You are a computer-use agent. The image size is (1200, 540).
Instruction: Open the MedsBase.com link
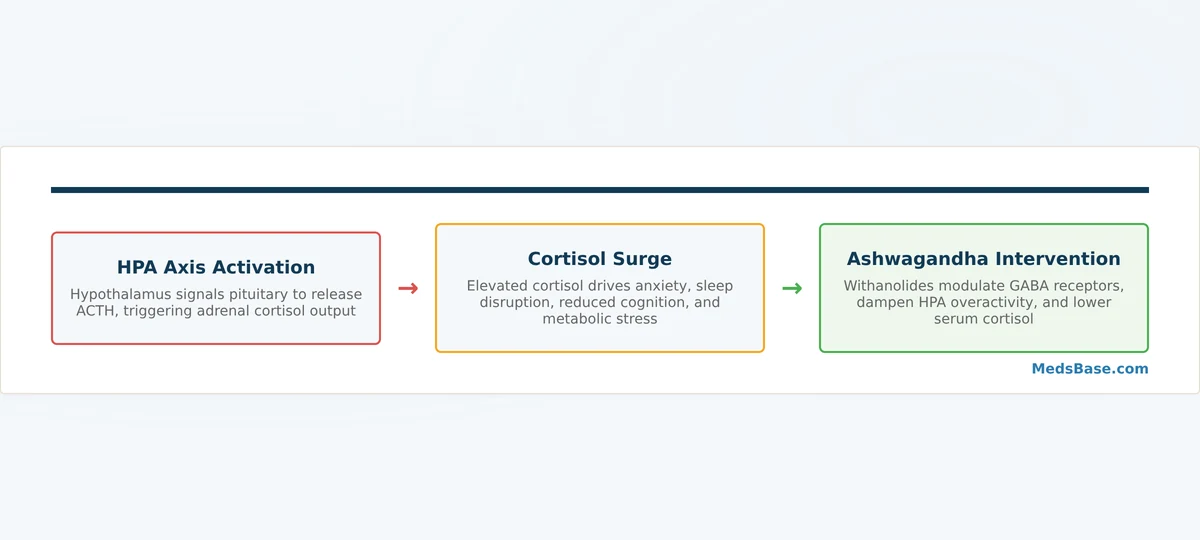pos(1090,369)
